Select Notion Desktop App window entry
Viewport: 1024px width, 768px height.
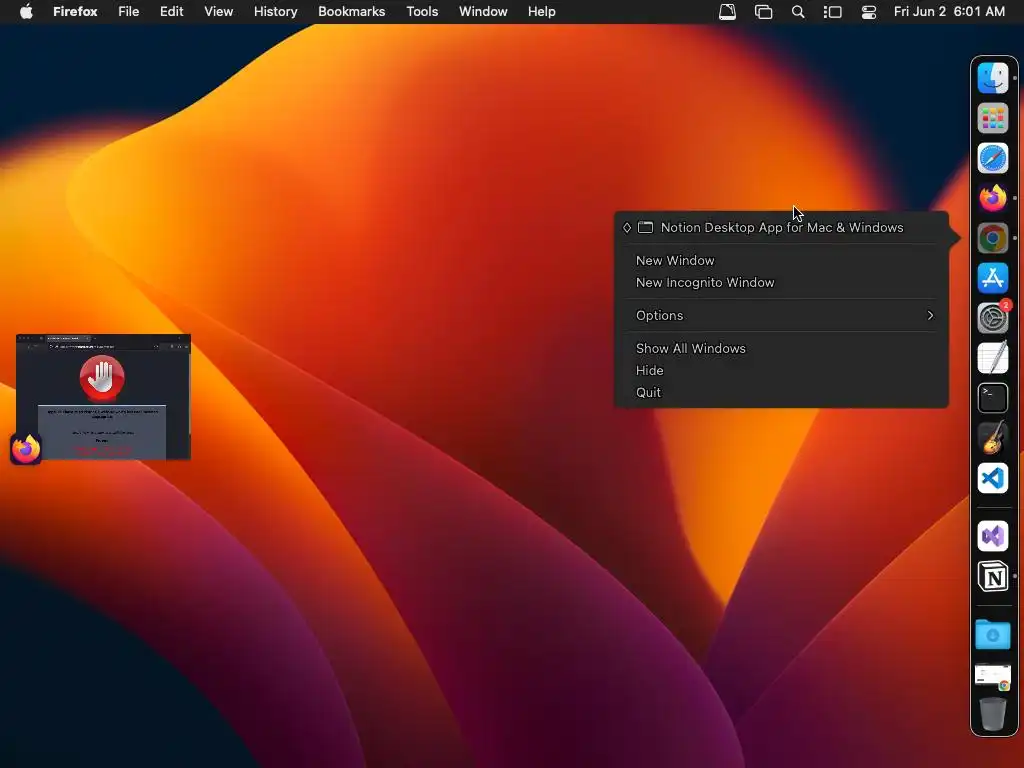781,228
